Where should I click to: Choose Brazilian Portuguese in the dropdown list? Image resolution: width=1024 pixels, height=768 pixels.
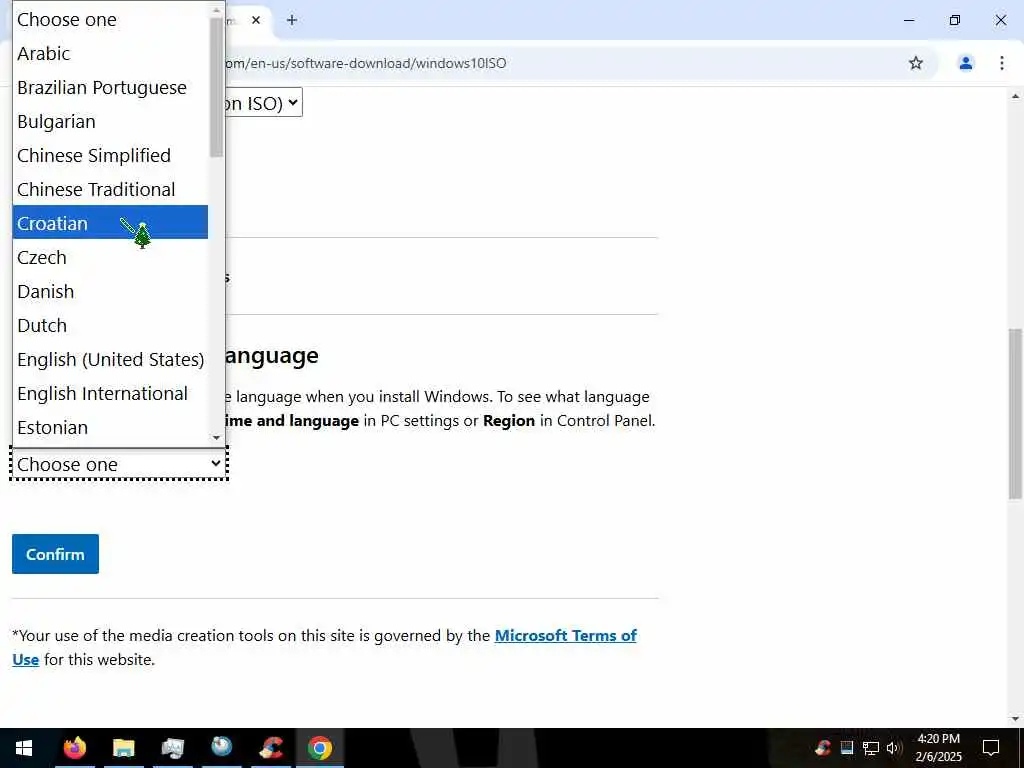110,88
